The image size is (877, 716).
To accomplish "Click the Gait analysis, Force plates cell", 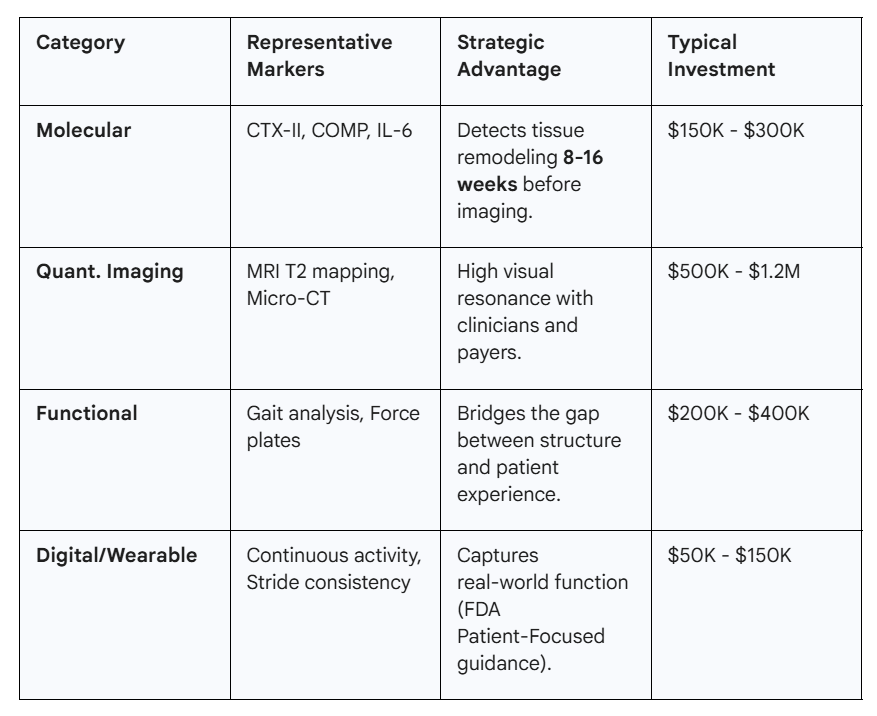I will click(x=335, y=426).
